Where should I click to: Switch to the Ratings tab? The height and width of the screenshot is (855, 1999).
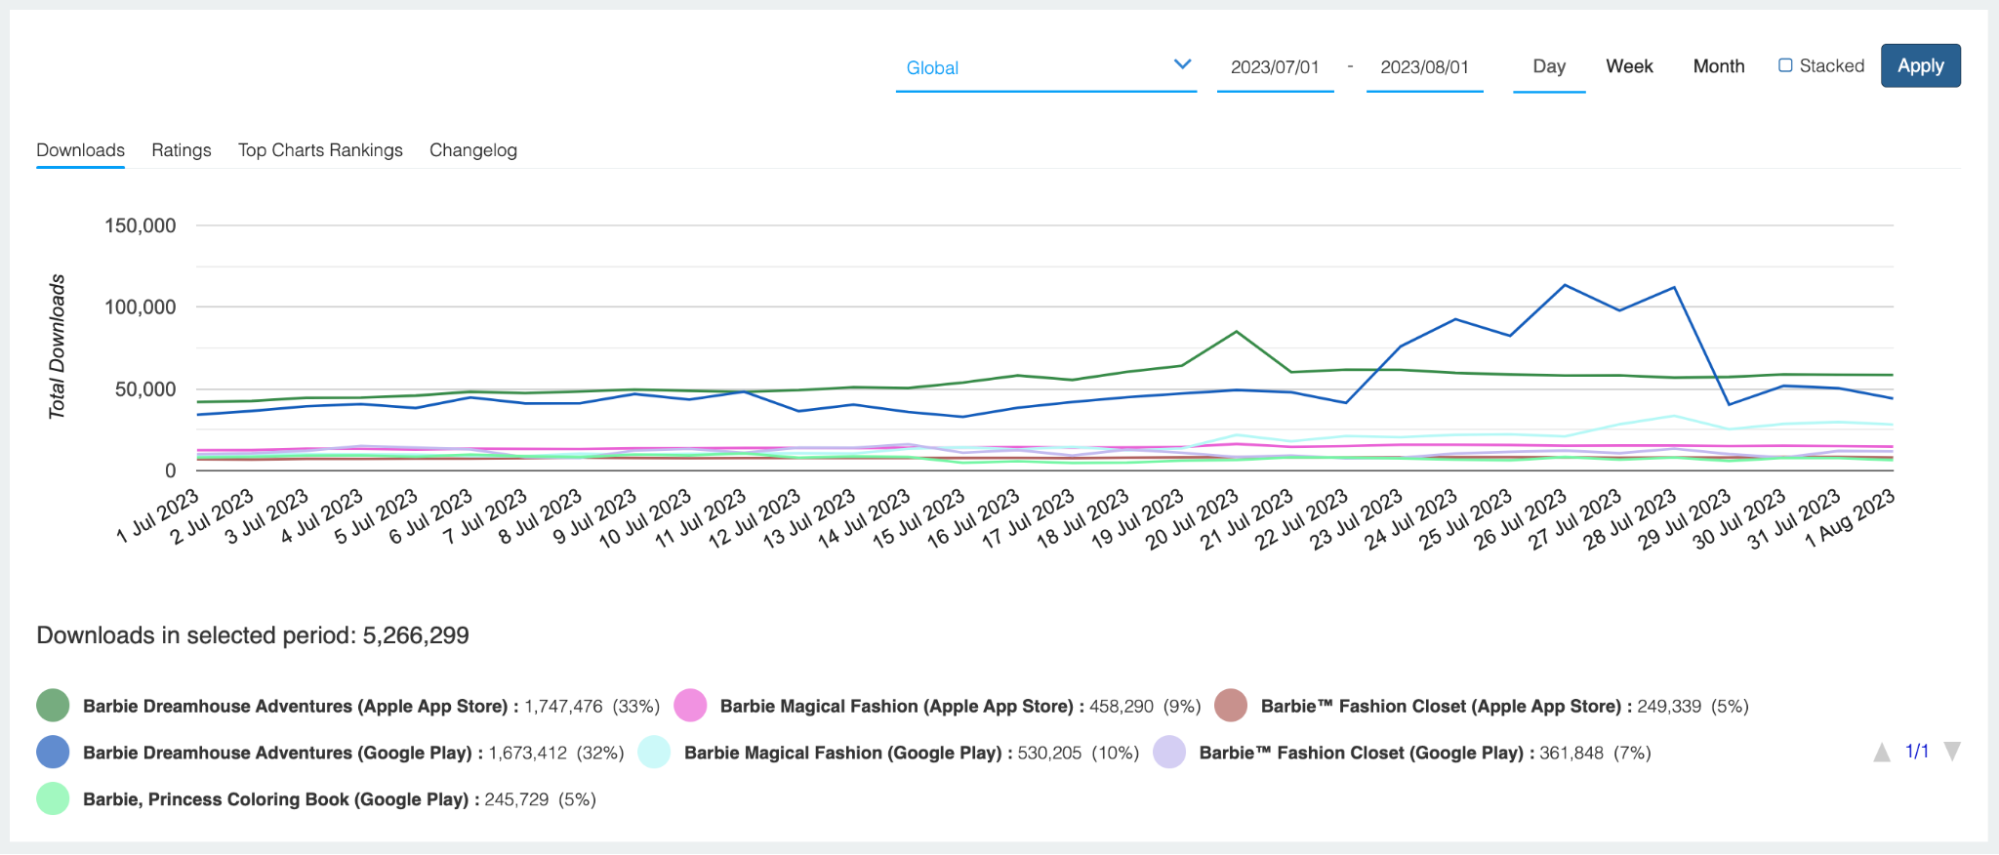tap(181, 150)
